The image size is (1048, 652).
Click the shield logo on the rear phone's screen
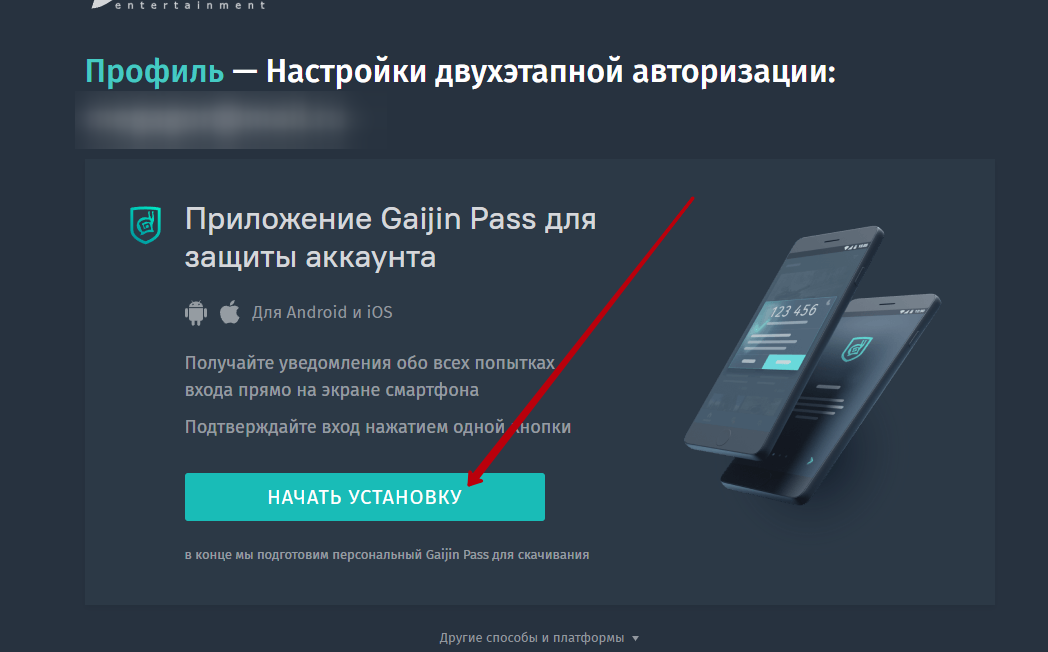click(857, 349)
